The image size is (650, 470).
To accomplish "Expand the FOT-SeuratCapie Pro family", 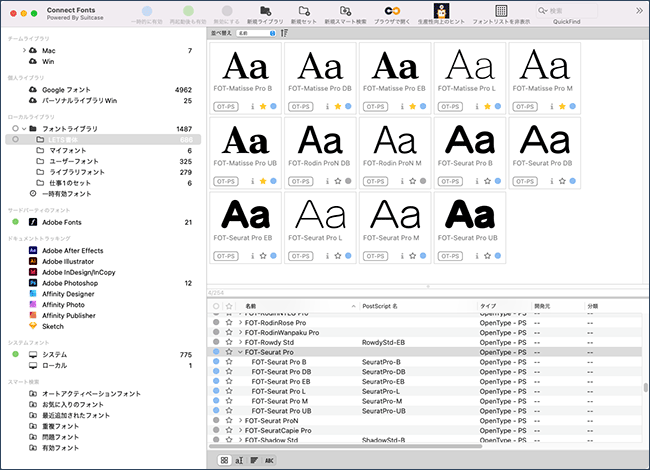I will point(240,431).
